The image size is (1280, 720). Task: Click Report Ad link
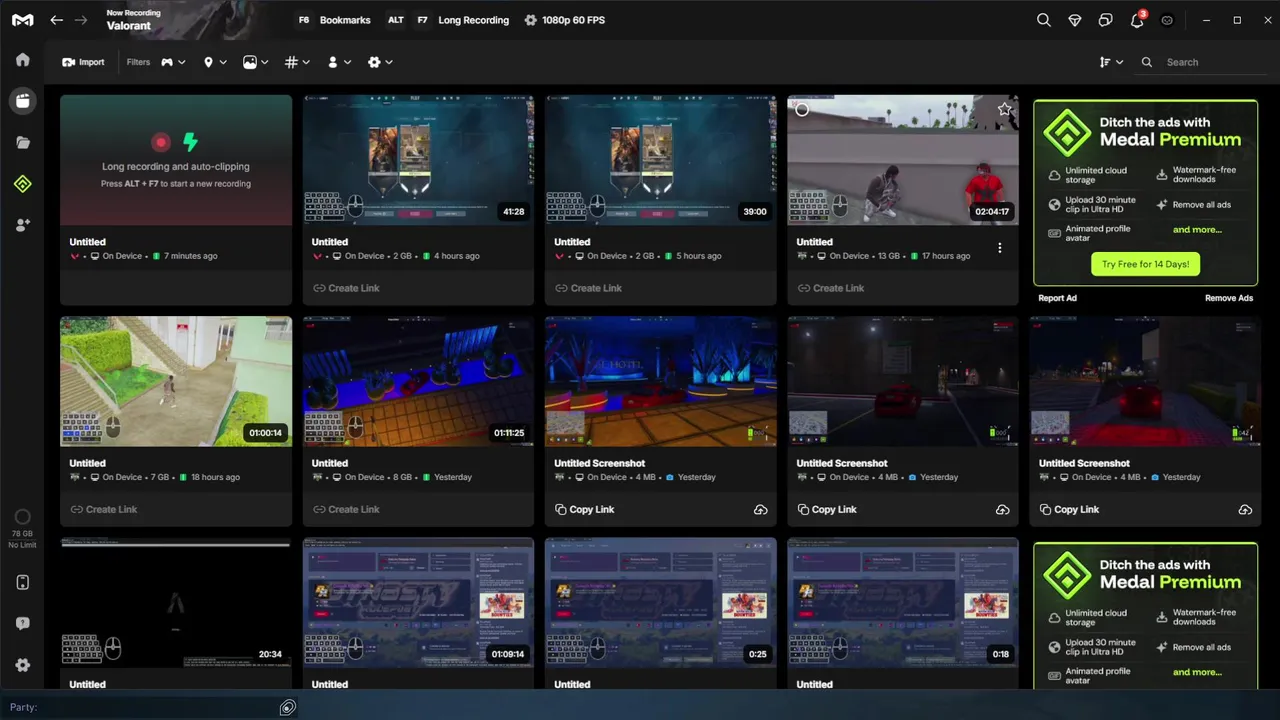(x=1057, y=298)
